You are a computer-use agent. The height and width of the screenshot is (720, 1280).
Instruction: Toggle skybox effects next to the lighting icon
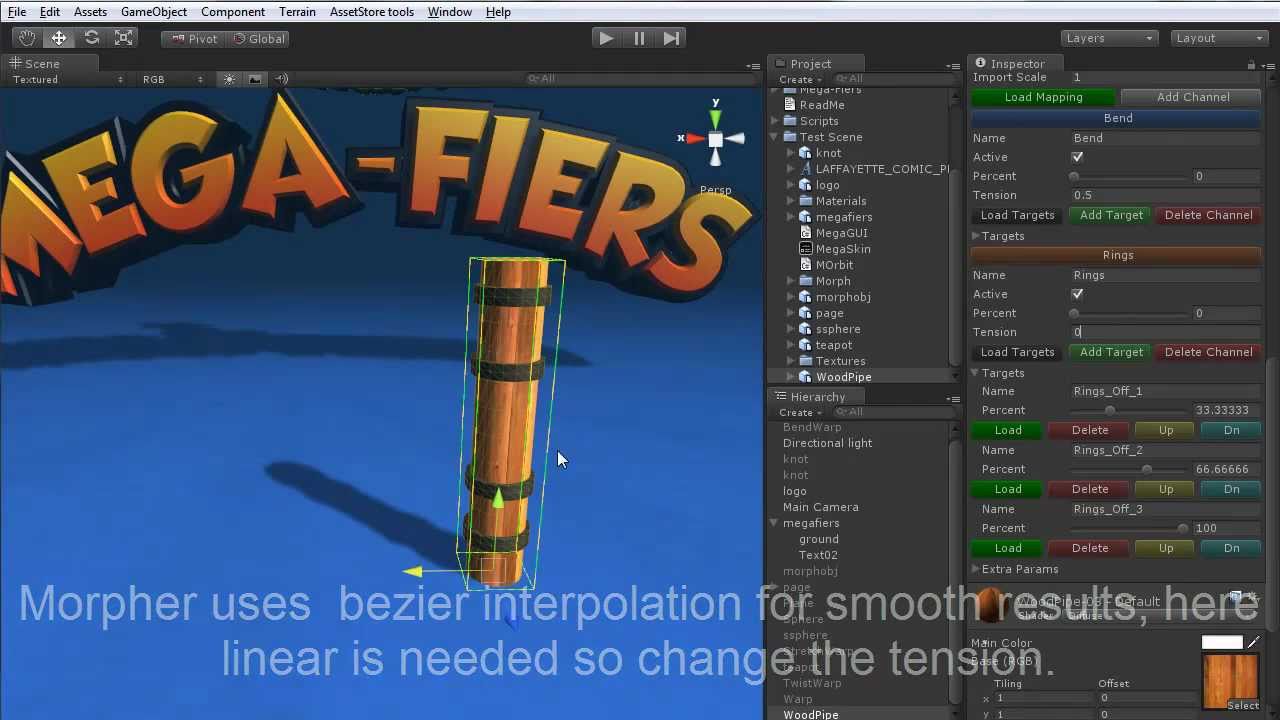point(254,80)
